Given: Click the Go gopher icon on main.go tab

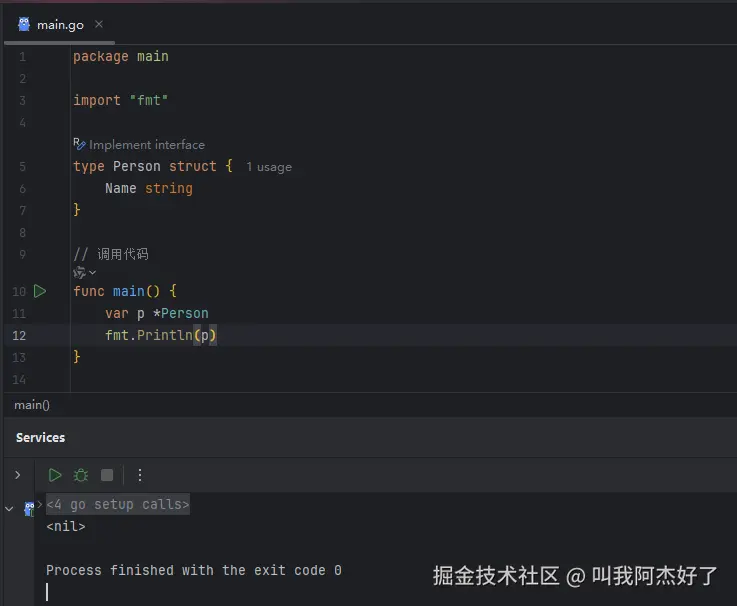Looking at the screenshot, I should pyautogui.click(x=24, y=24).
